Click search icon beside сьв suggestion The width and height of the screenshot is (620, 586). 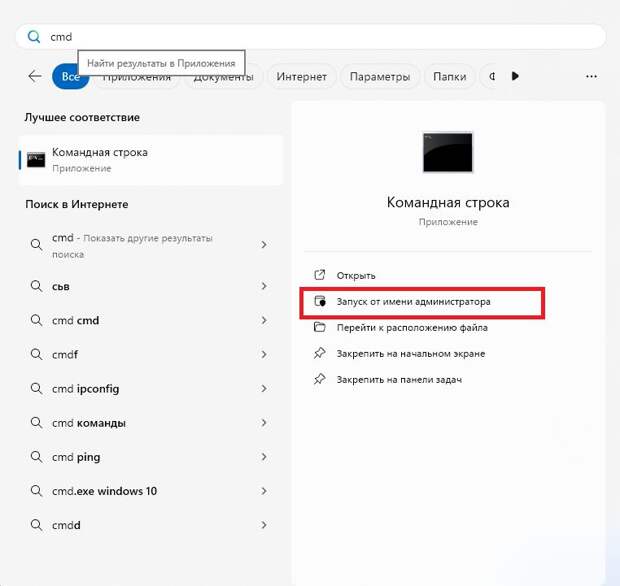pyautogui.click(x=36, y=286)
